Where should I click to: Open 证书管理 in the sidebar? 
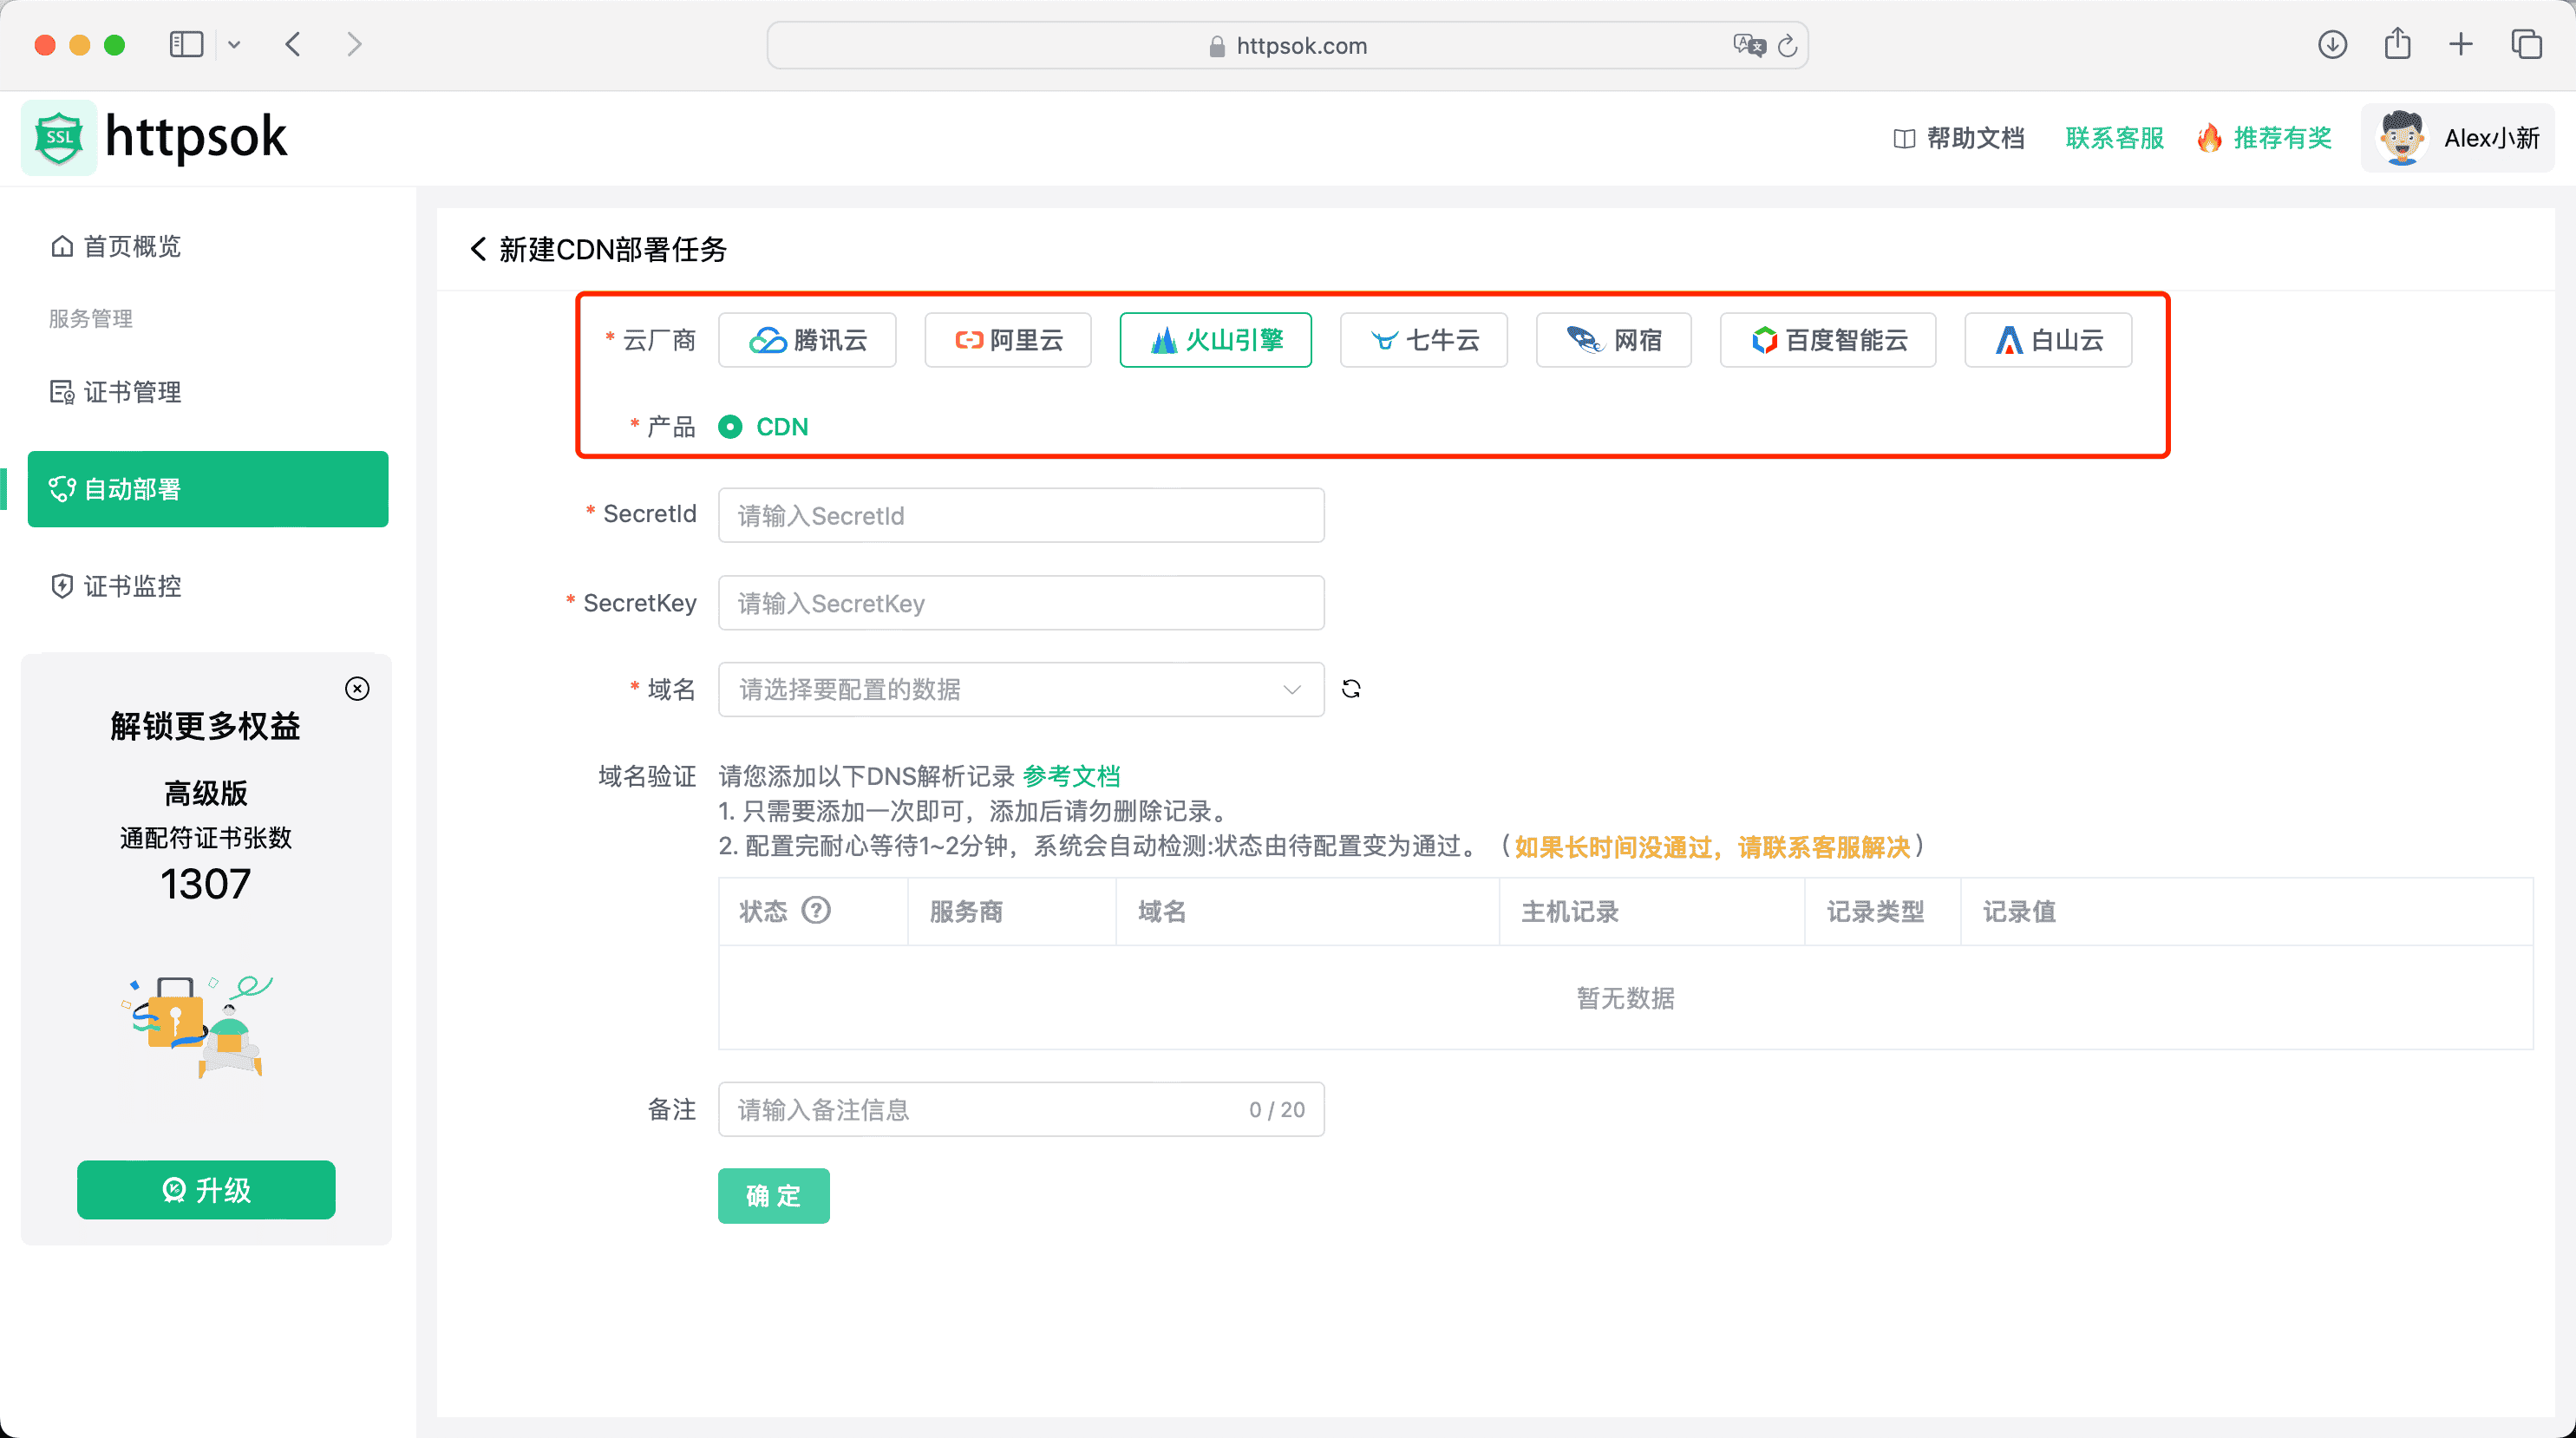click(x=131, y=392)
